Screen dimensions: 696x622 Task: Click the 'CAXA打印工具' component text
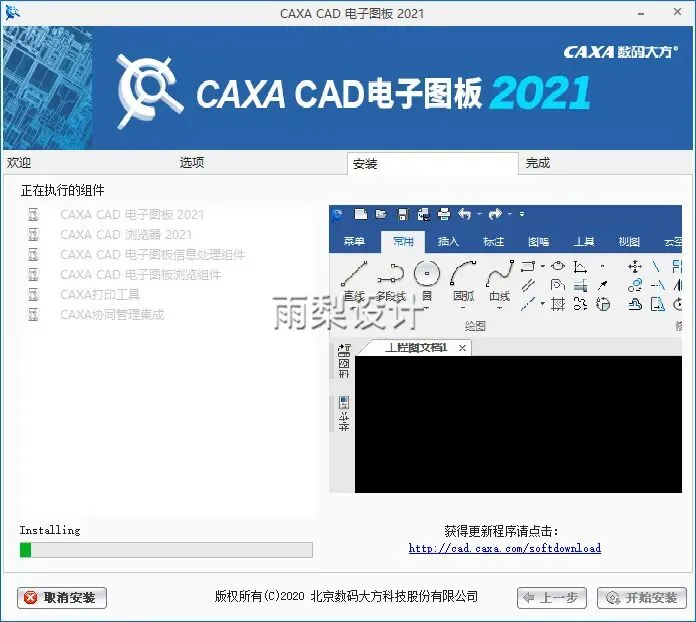pyautogui.click(x=100, y=294)
